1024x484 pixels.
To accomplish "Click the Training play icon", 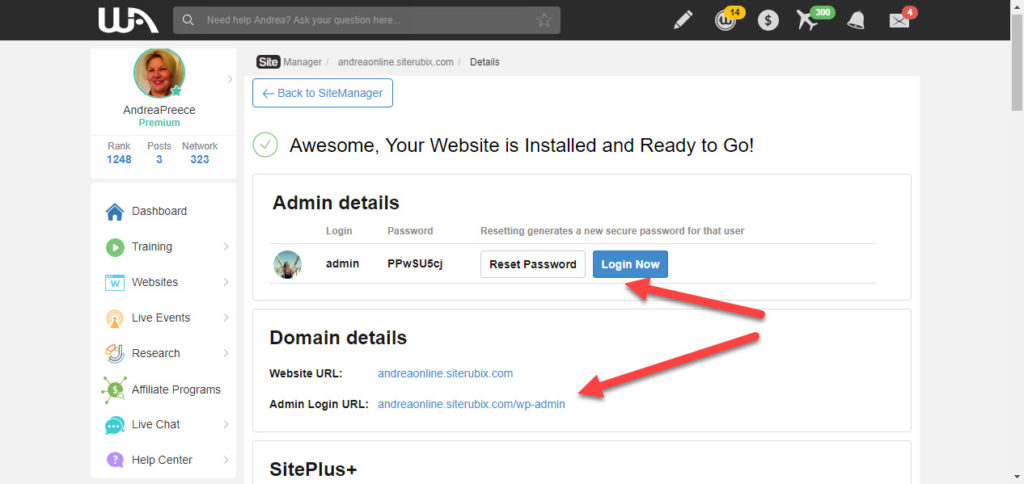I will (114, 247).
